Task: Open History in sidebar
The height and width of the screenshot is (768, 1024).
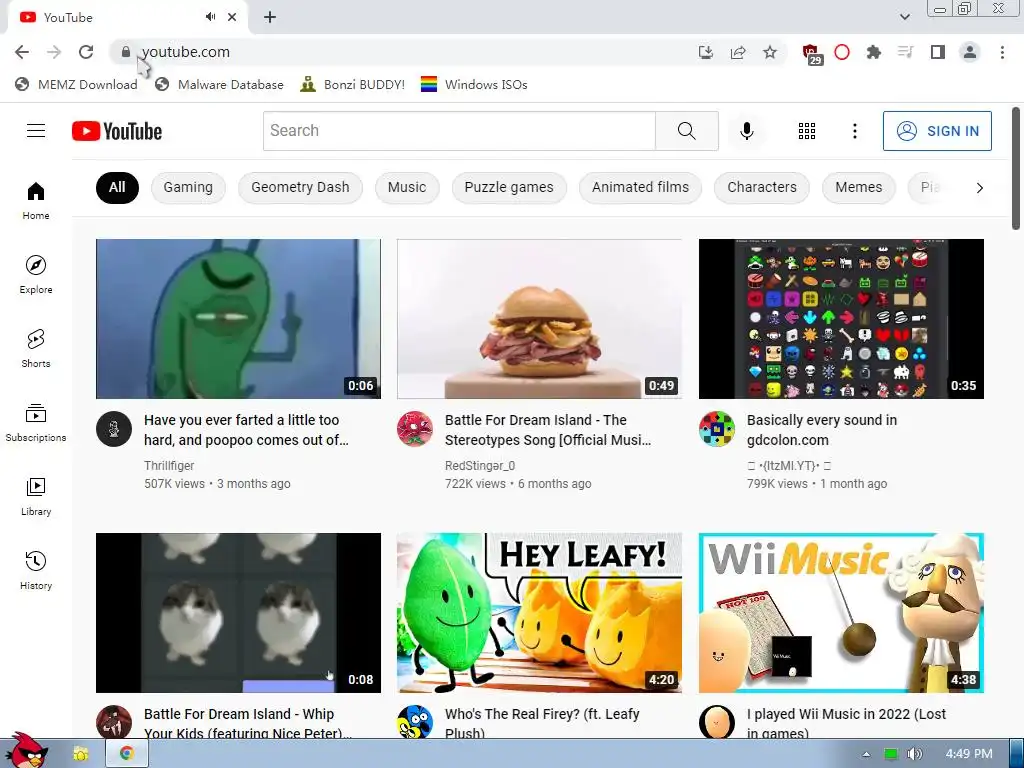Action: (36, 570)
